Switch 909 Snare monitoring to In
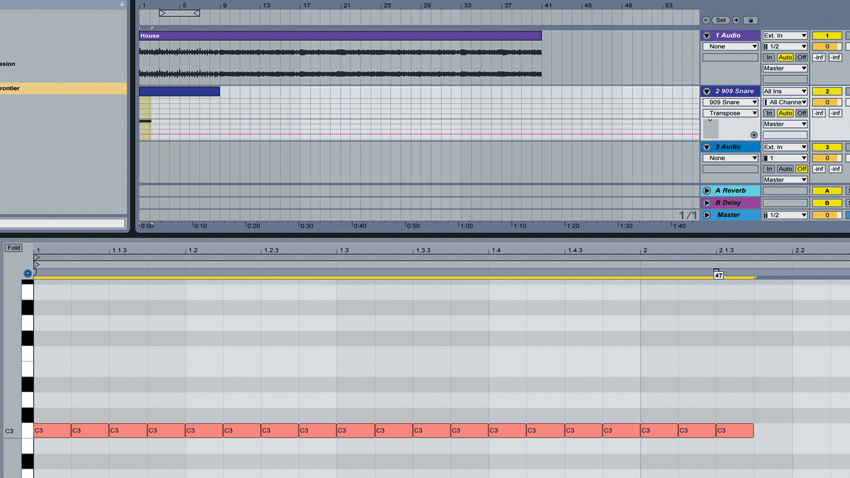 click(x=769, y=113)
